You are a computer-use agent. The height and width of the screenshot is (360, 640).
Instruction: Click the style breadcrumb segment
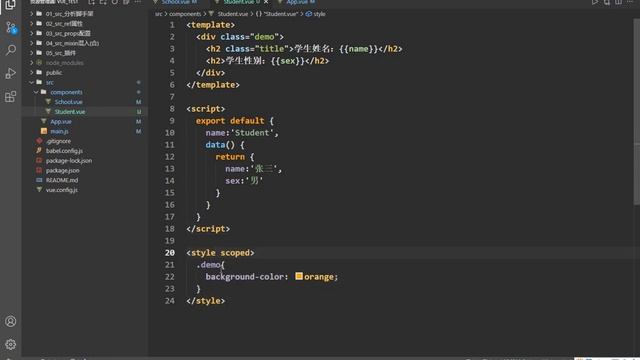(x=319, y=14)
